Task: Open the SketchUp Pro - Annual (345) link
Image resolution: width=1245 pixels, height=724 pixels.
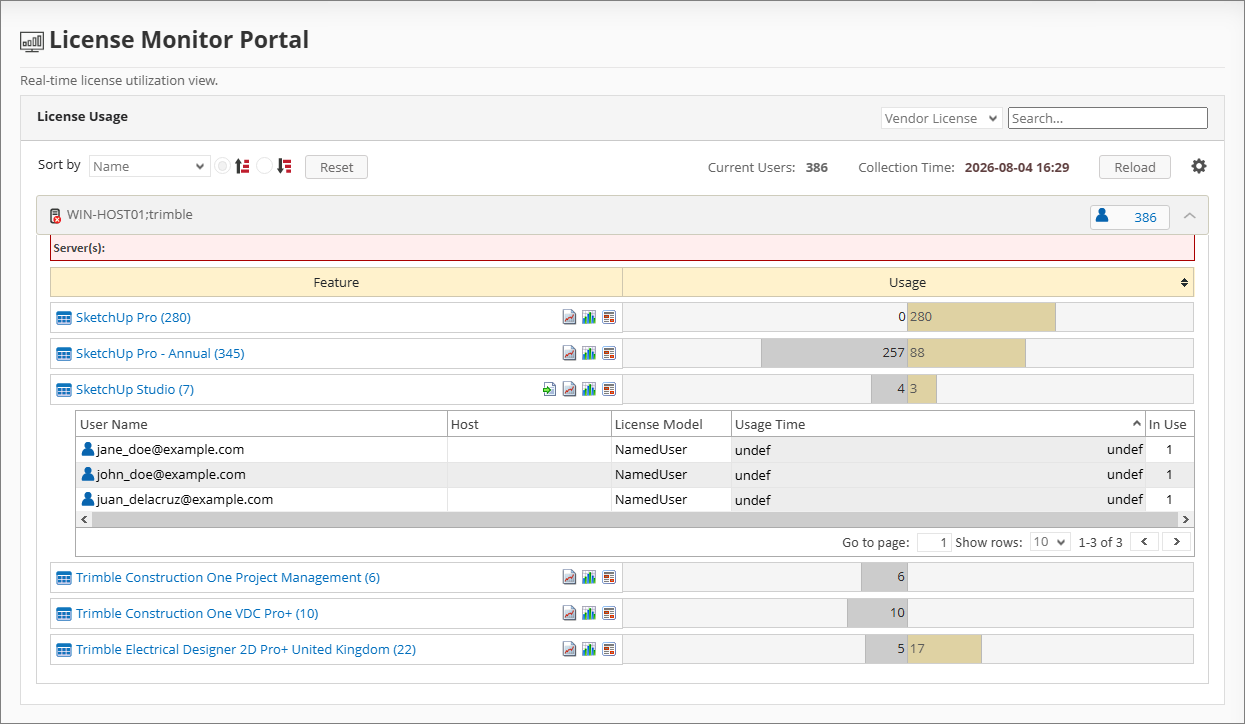Action: (x=160, y=354)
